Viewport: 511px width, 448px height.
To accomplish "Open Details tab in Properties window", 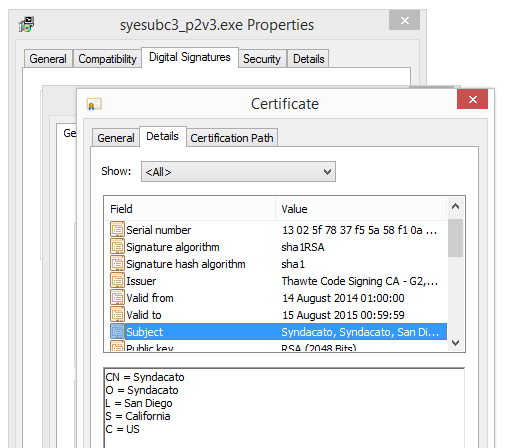I will coord(308,59).
